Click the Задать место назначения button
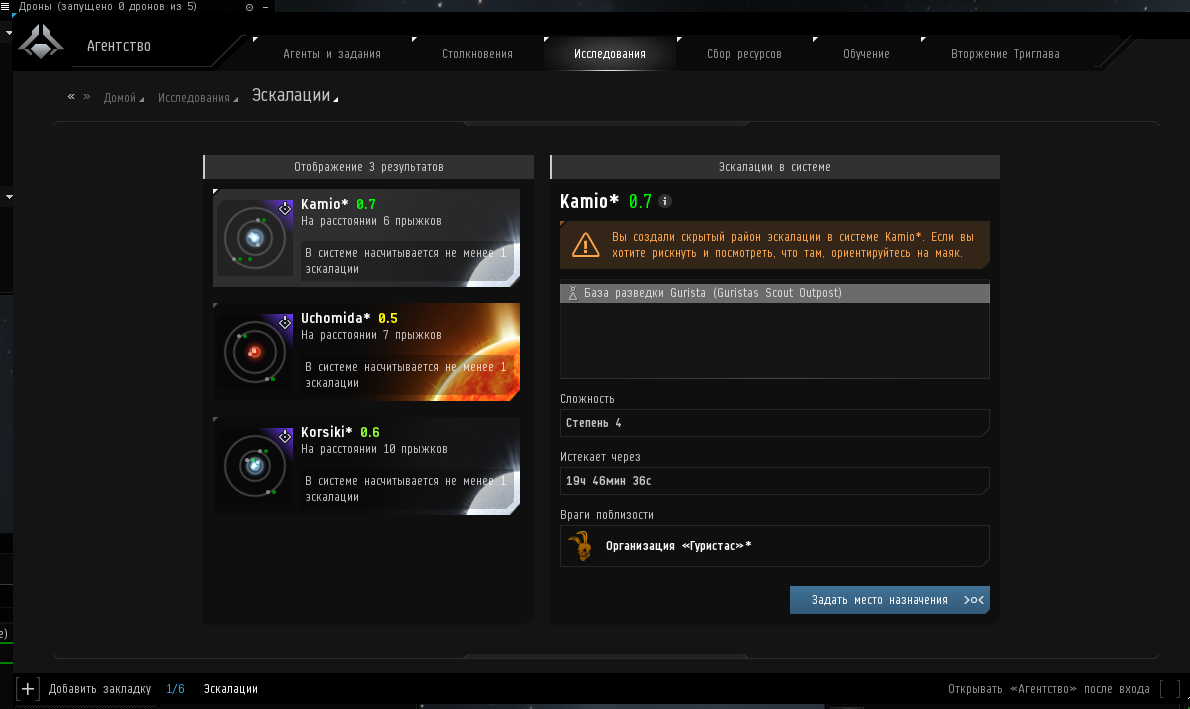 tap(889, 600)
